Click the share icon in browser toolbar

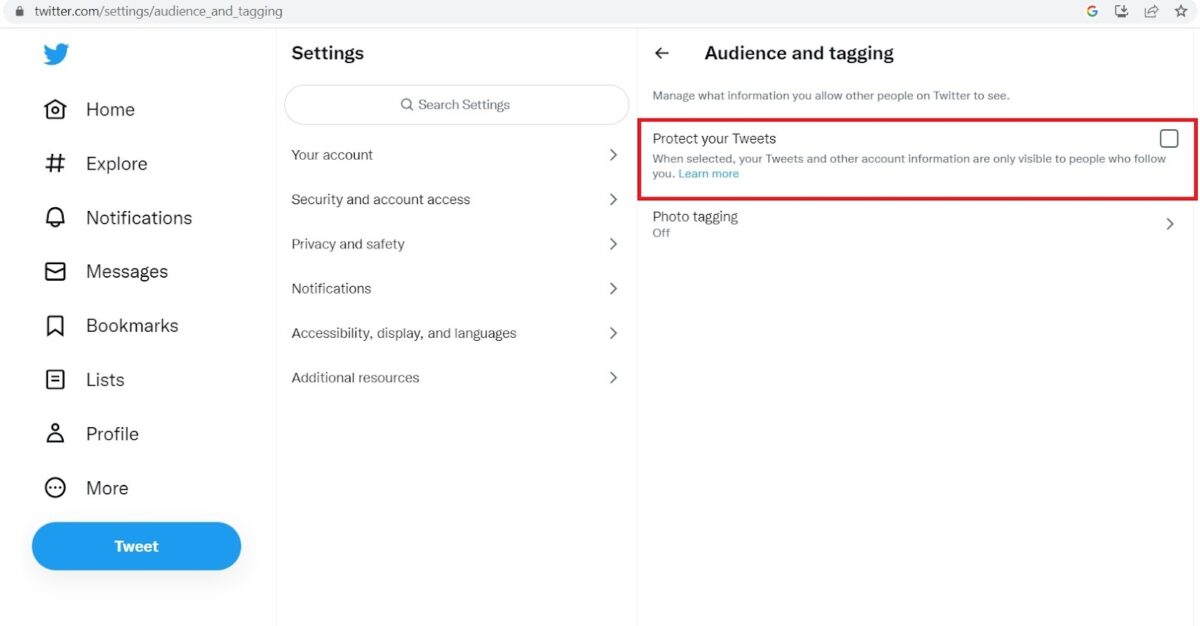[1152, 12]
